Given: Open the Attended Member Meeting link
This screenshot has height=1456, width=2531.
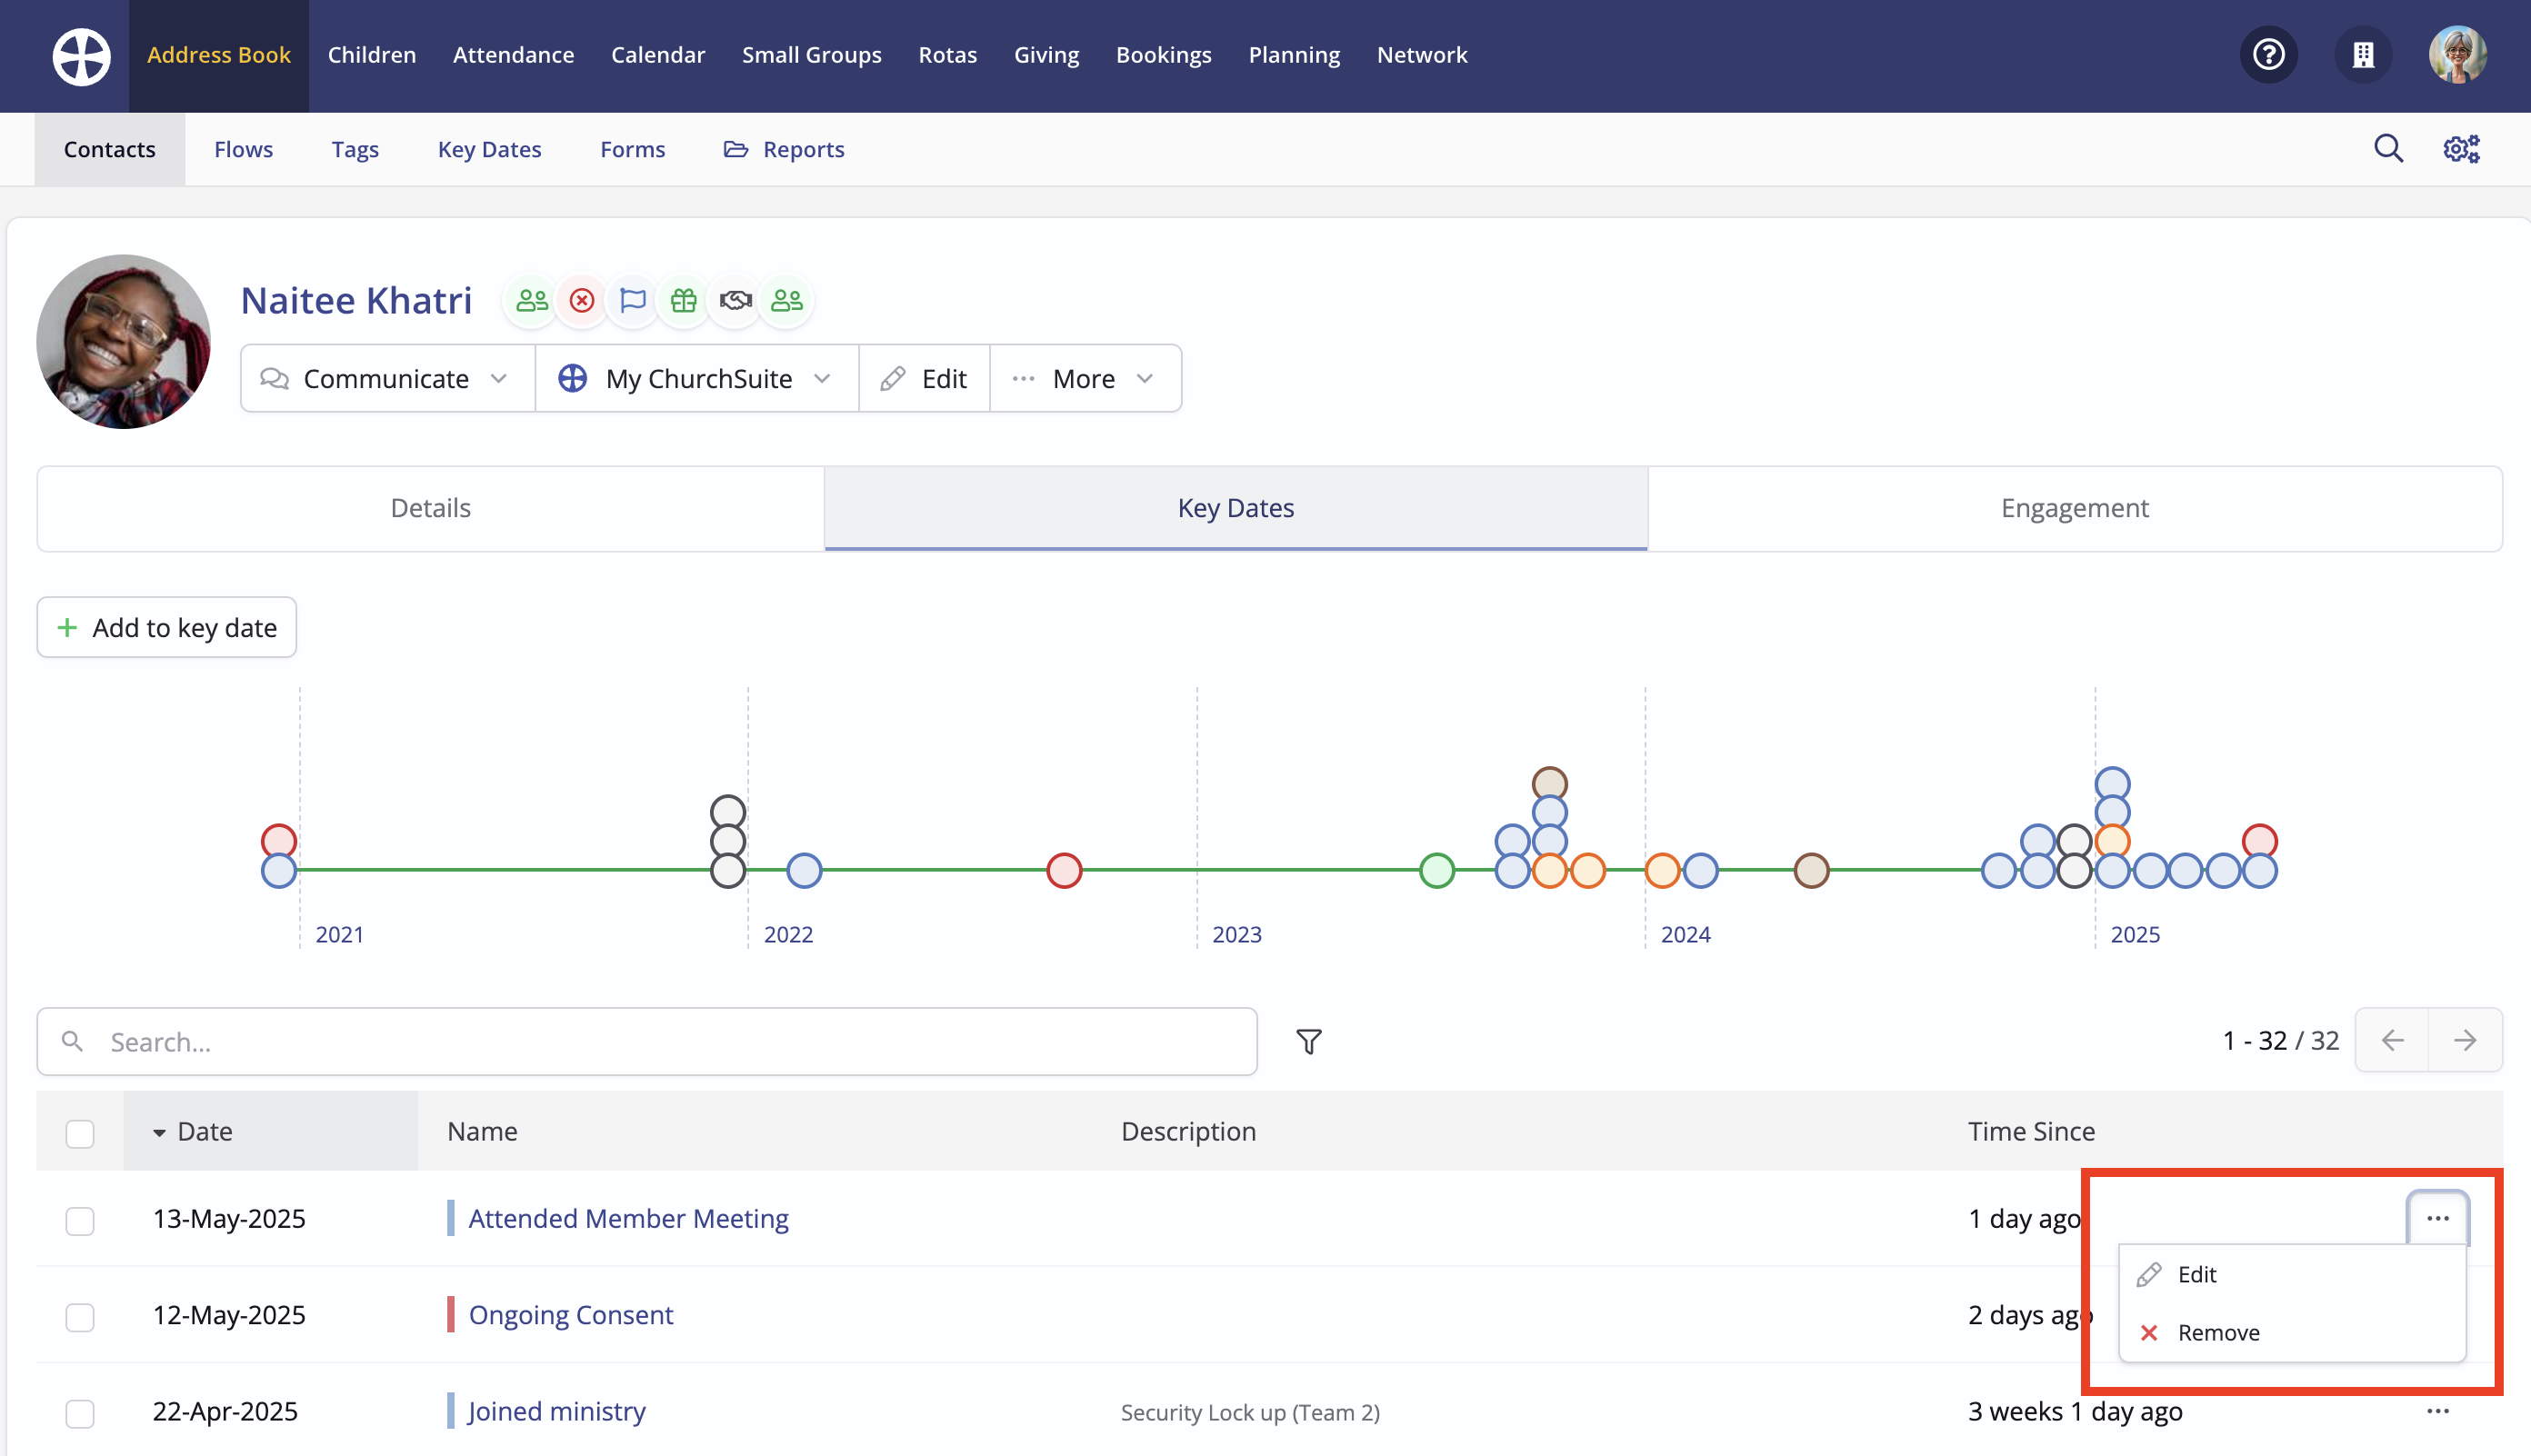Looking at the screenshot, I should (x=628, y=1218).
